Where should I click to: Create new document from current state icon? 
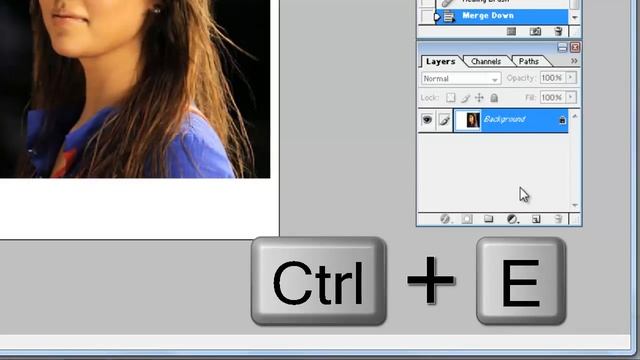[x=511, y=31]
